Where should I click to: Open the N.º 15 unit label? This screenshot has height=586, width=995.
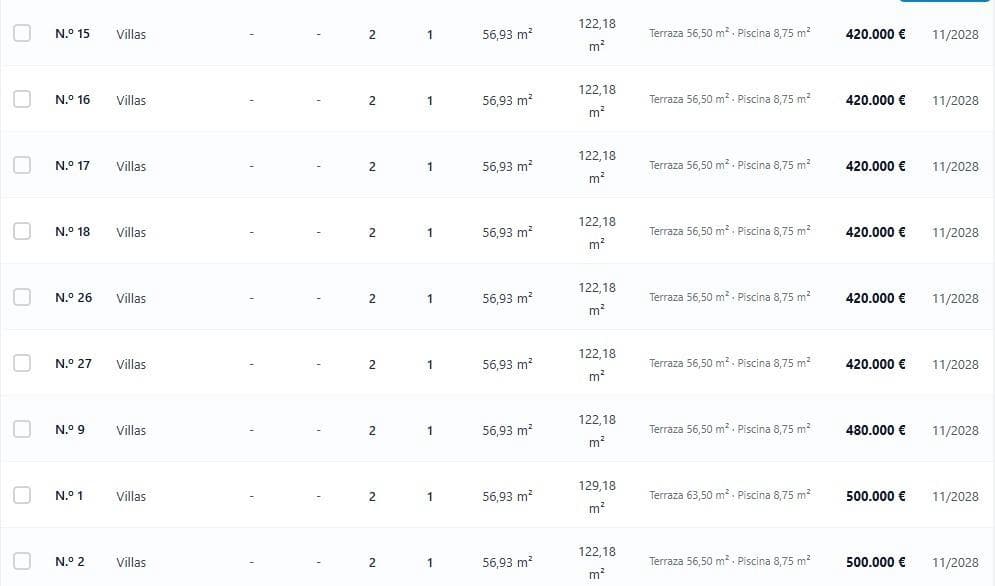(x=72, y=34)
